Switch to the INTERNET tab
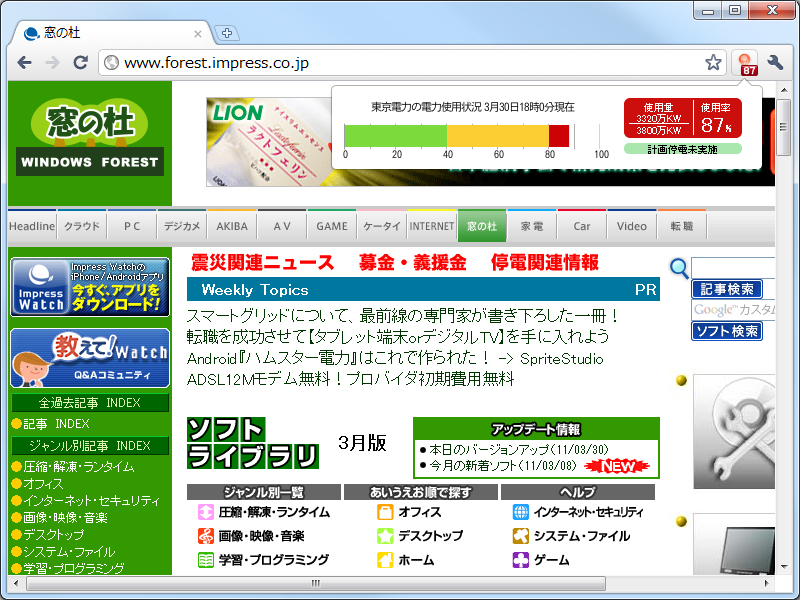 (433, 225)
